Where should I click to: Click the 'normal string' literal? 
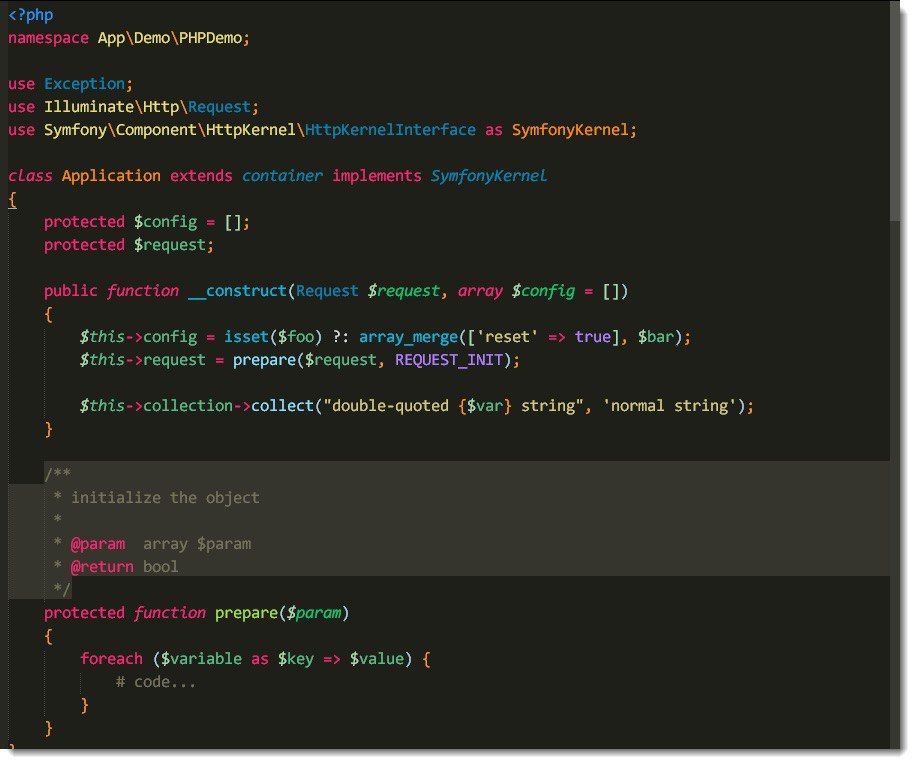[x=669, y=406]
